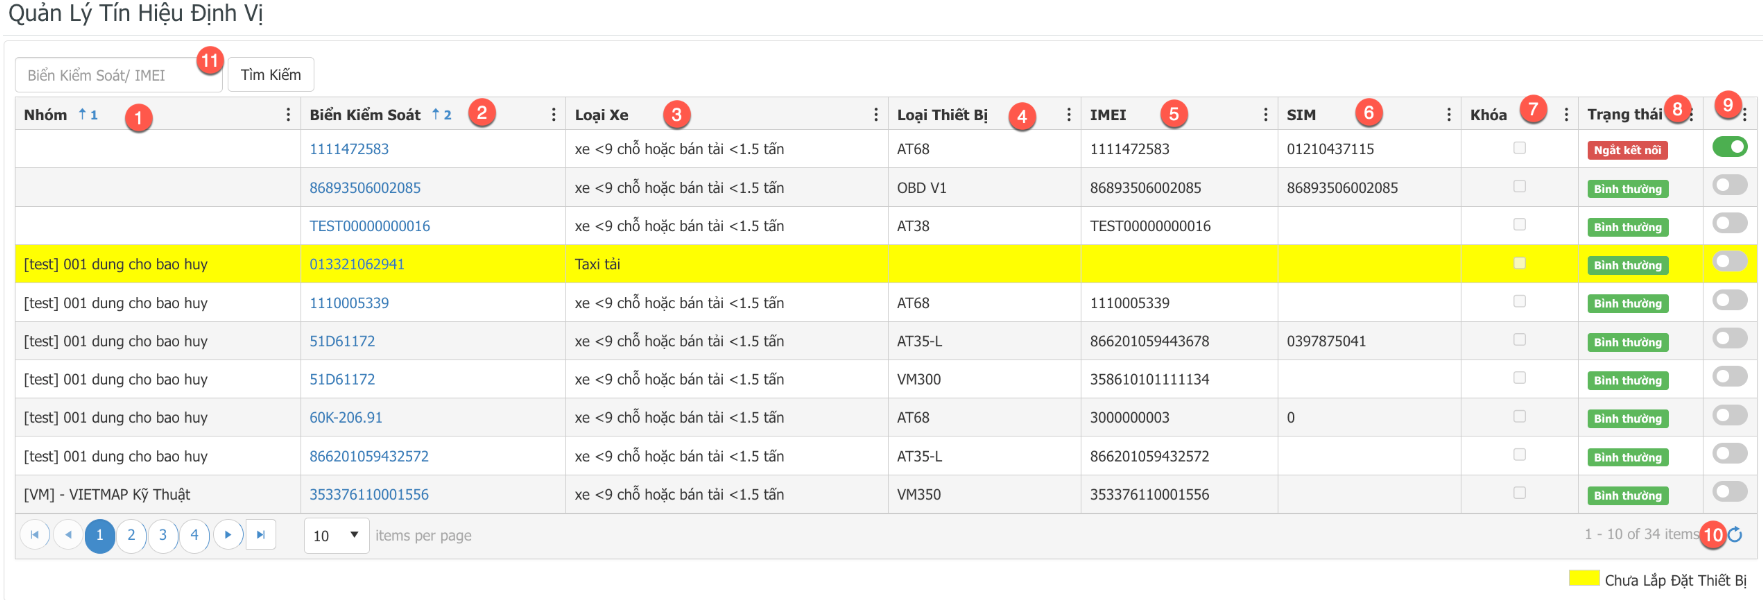
Task: Enable the switch in row 1110005339
Action: tap(1730, 299)
